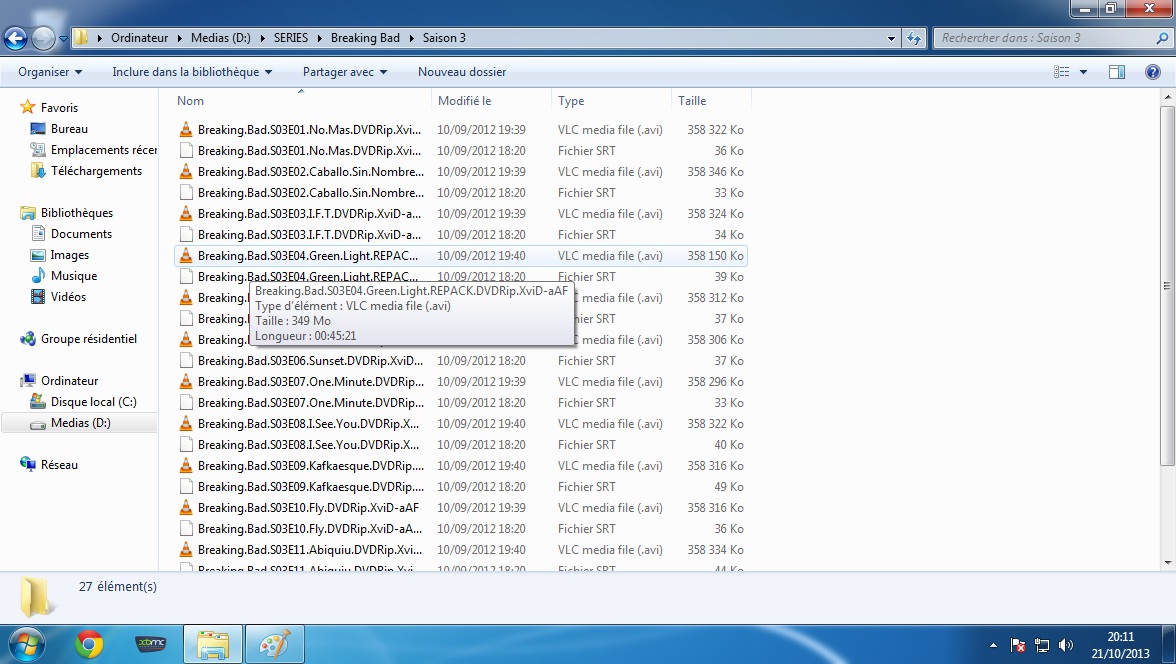Viewport: 1176px width, 664px height.
Task: Click the Nouveau dossier button
Action: point(462,72)
